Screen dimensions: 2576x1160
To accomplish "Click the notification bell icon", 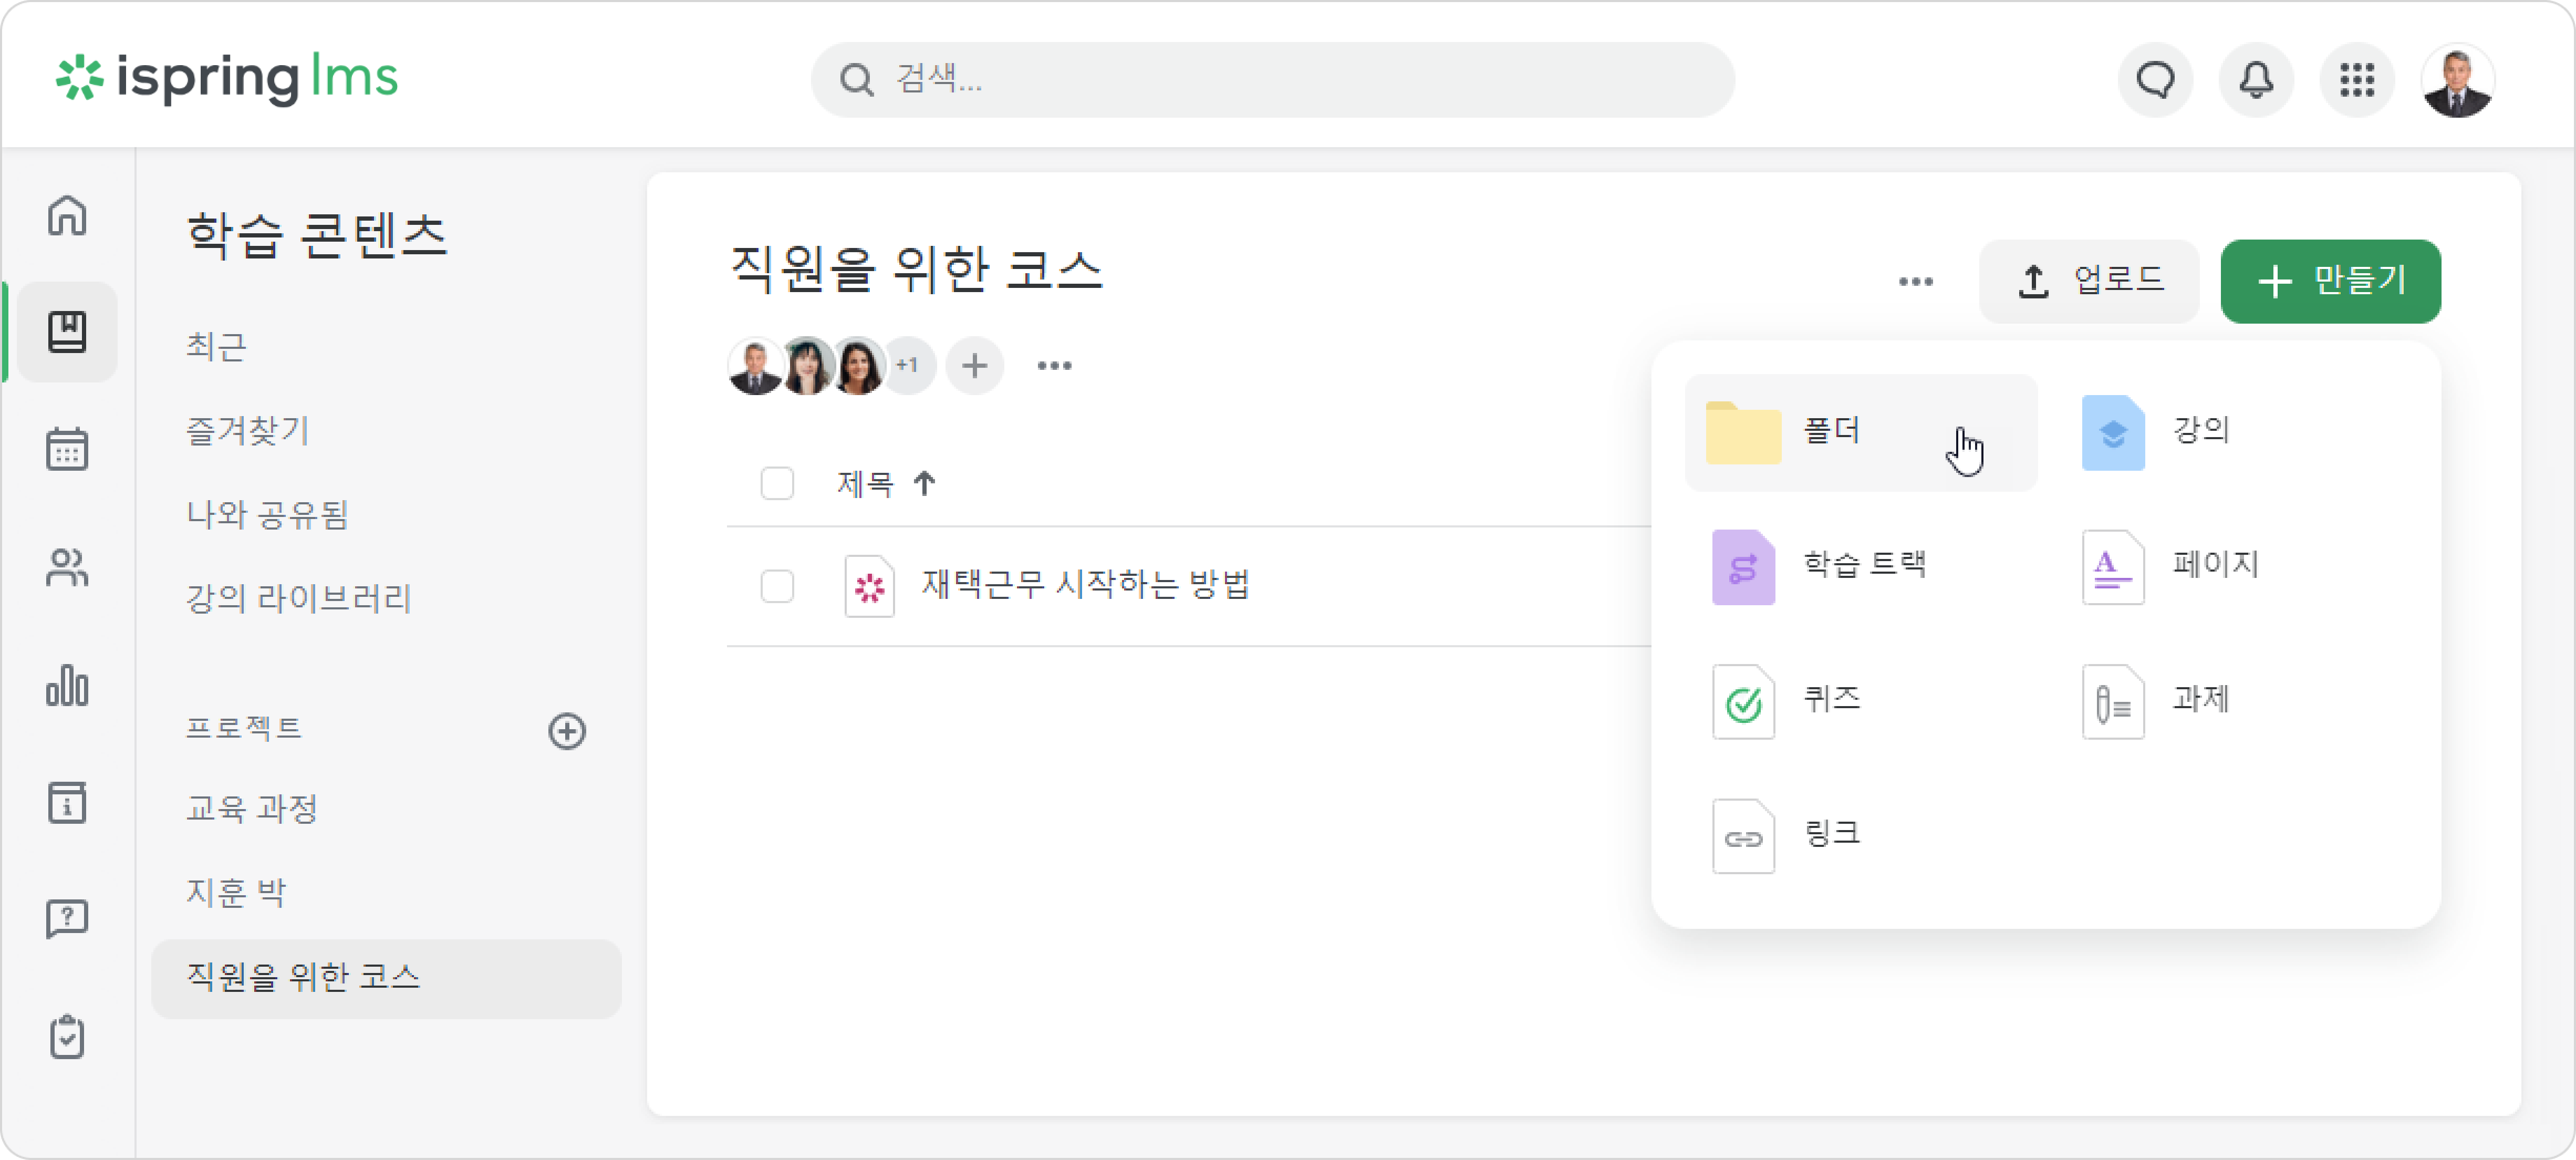I will tap(2256, 79).
